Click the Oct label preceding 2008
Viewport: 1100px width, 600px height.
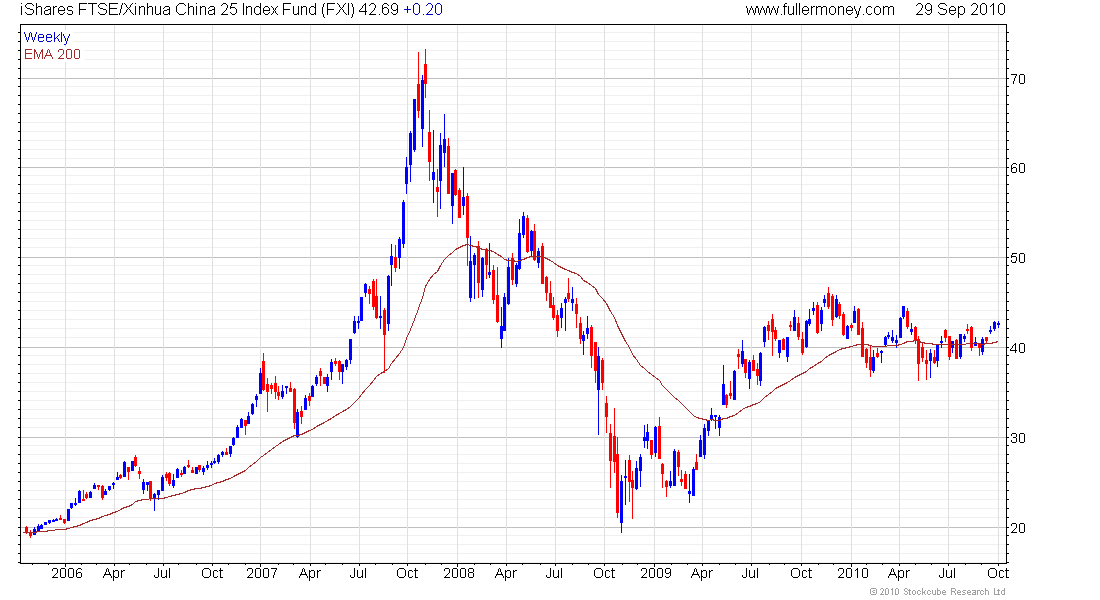407,573
